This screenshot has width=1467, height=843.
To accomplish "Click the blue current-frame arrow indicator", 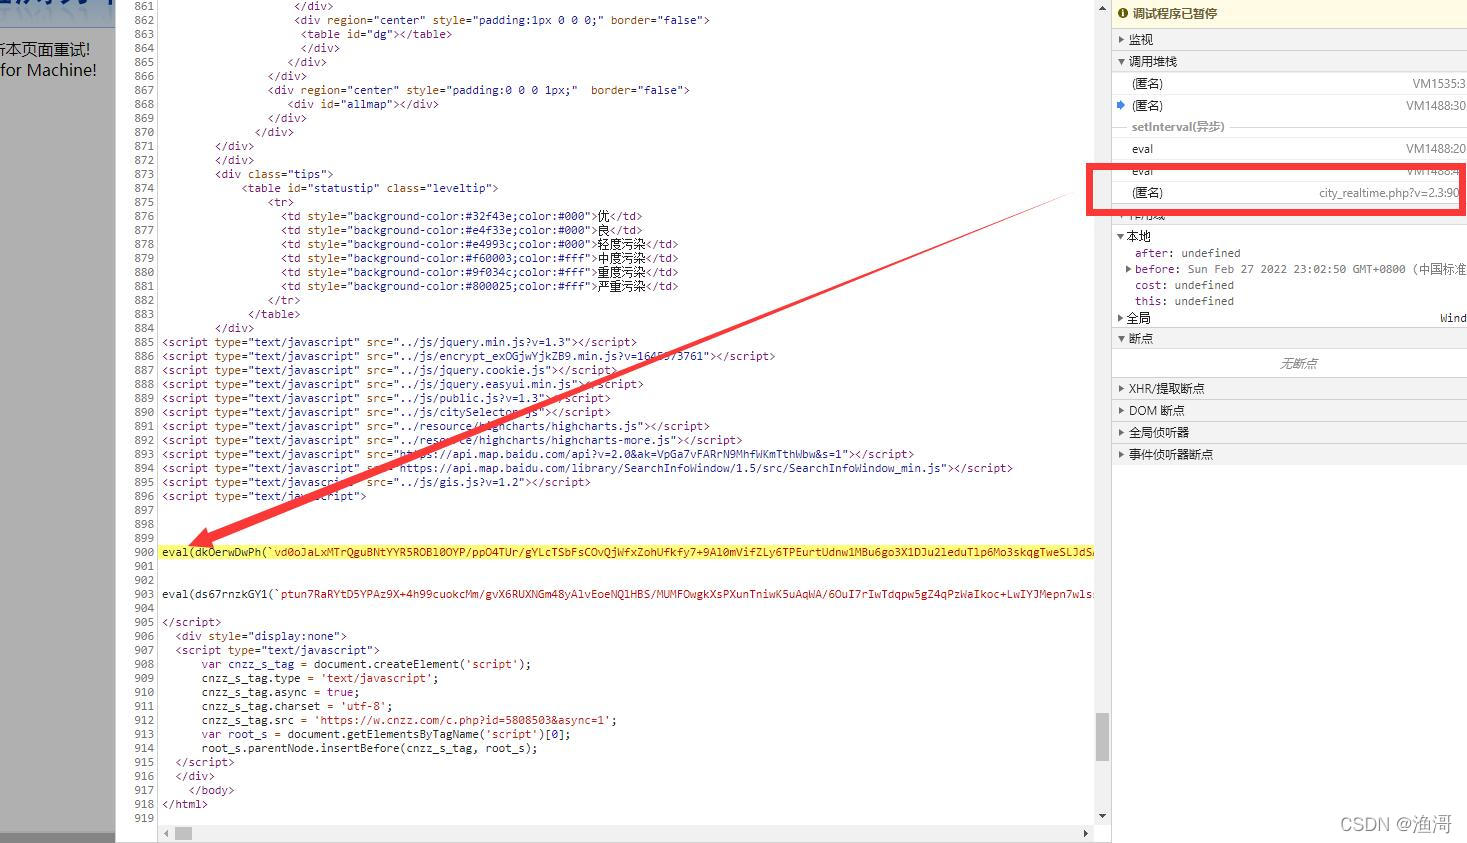I will pyautogui.click(x=1121, y=105).
